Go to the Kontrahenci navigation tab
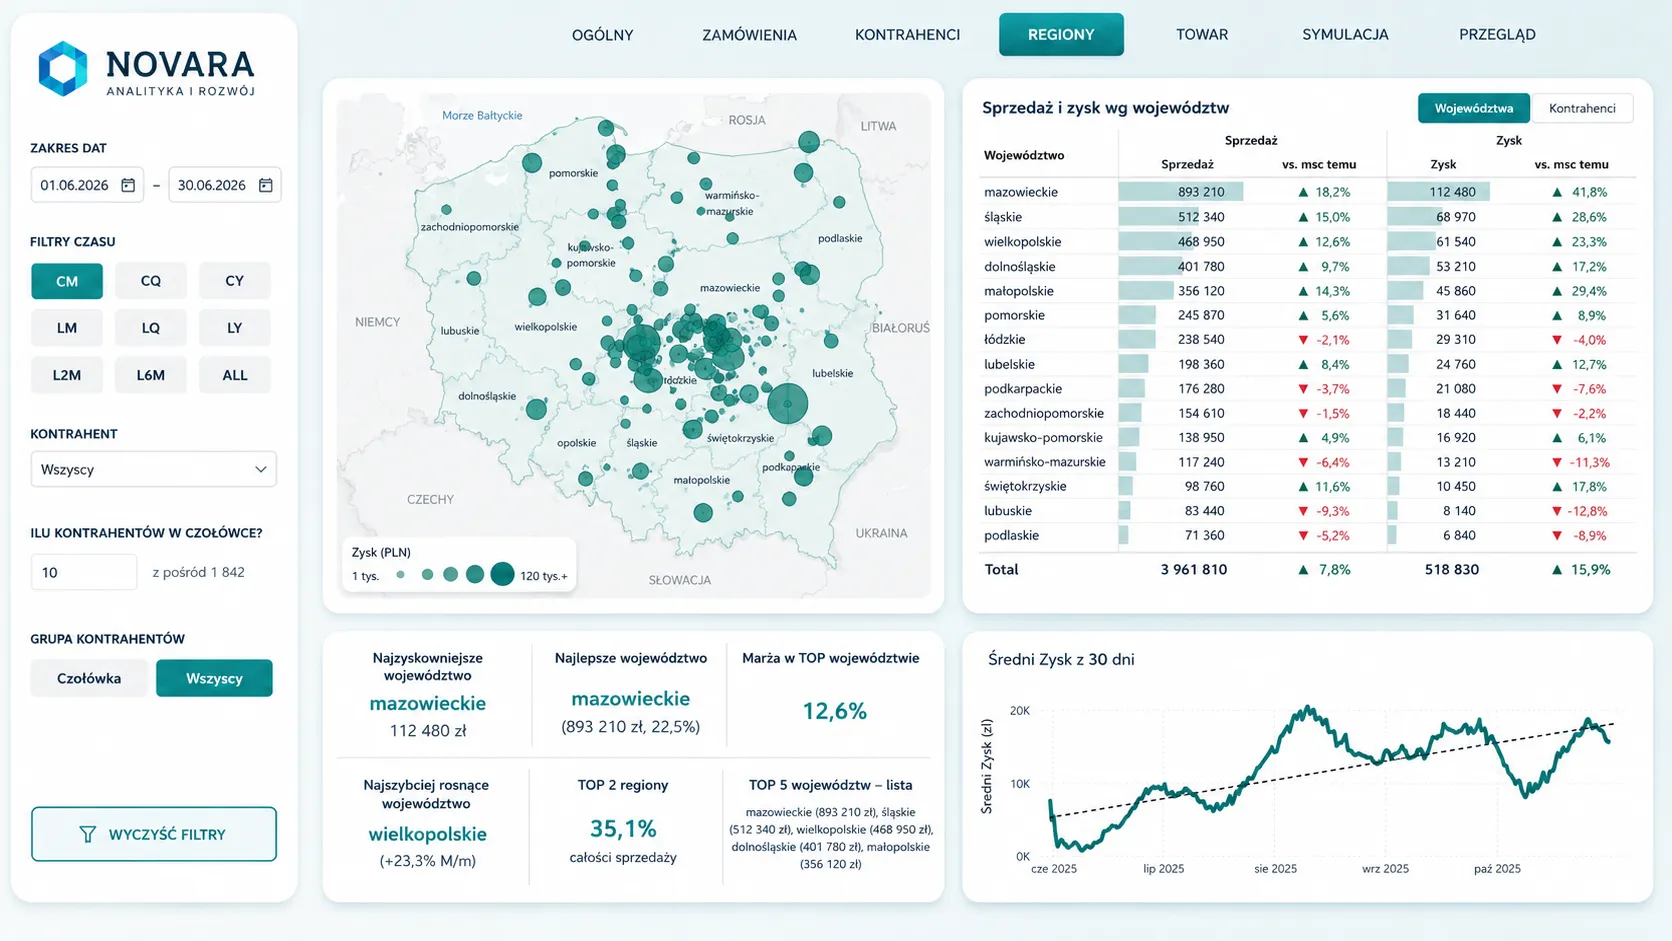The width and height of the screenshot is (1672, 941). tap(907, 35)
